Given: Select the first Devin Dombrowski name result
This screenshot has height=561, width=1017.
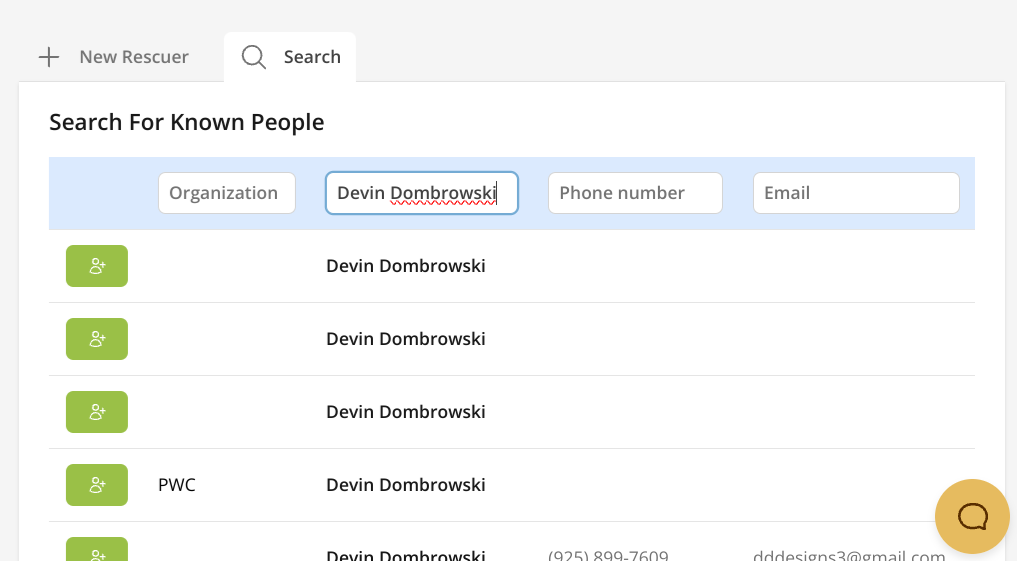Looking at the screenshot, I should click(406, 266).
